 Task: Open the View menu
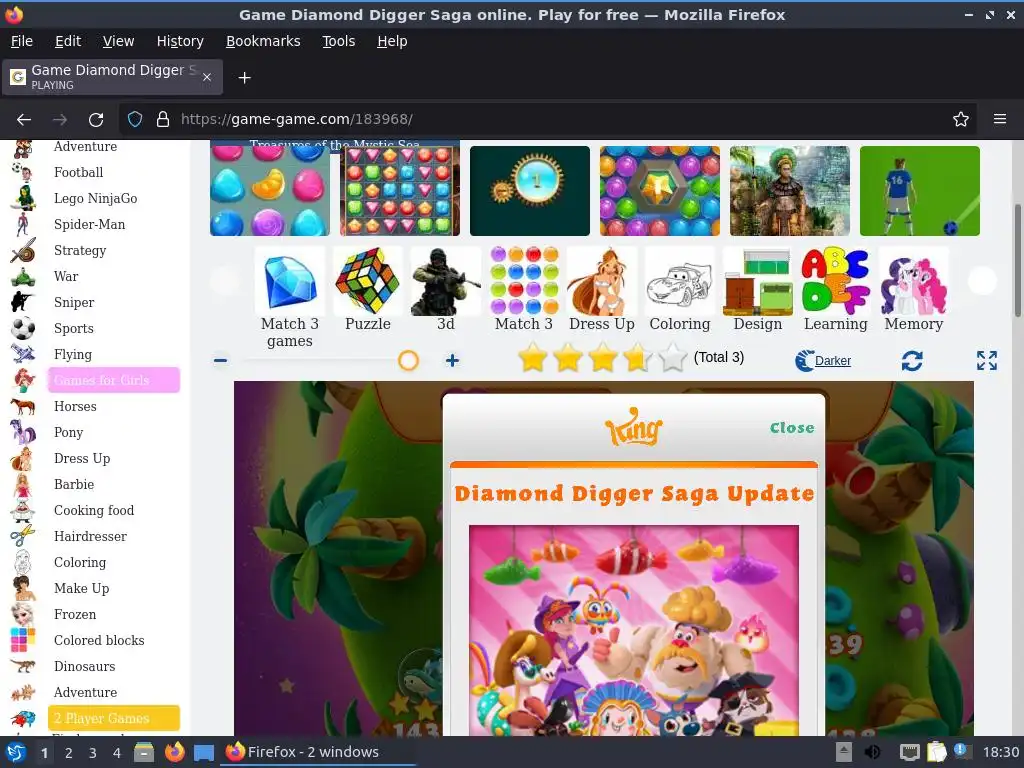click(118, 41)
